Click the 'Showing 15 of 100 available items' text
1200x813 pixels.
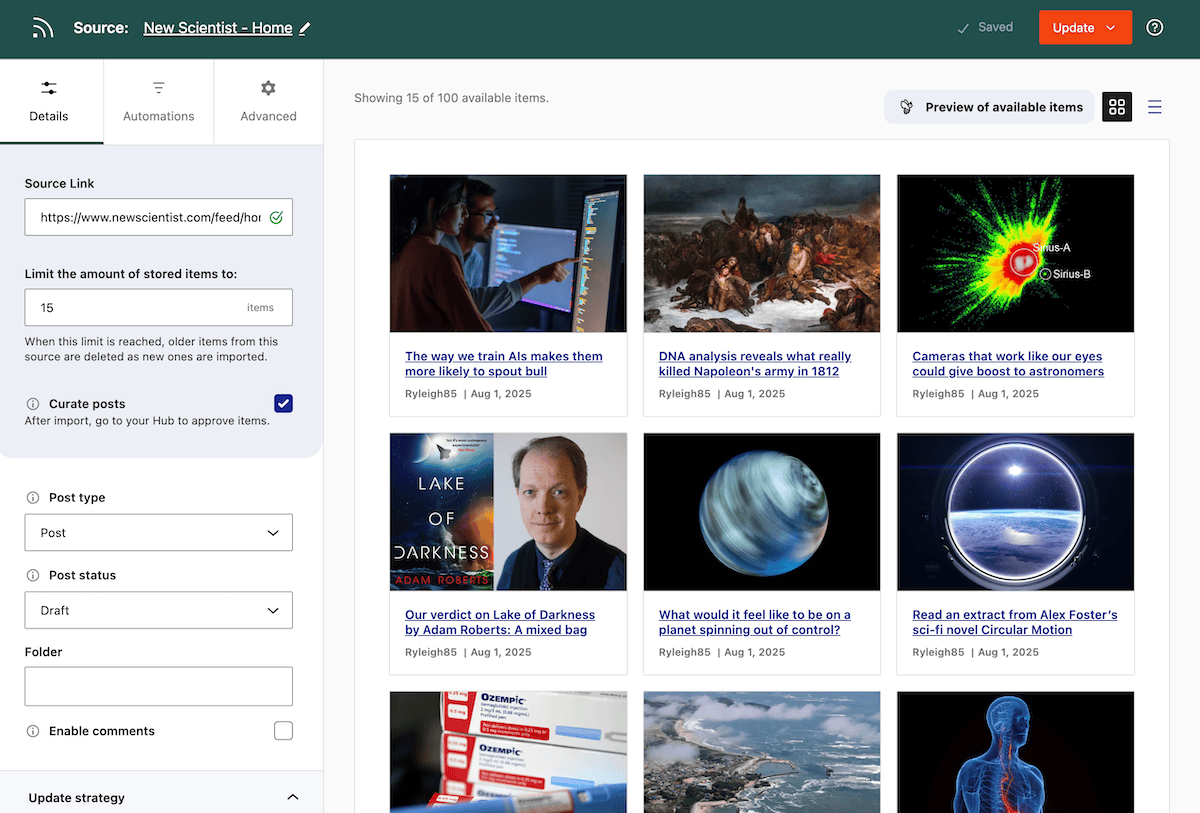coord(451,98)
